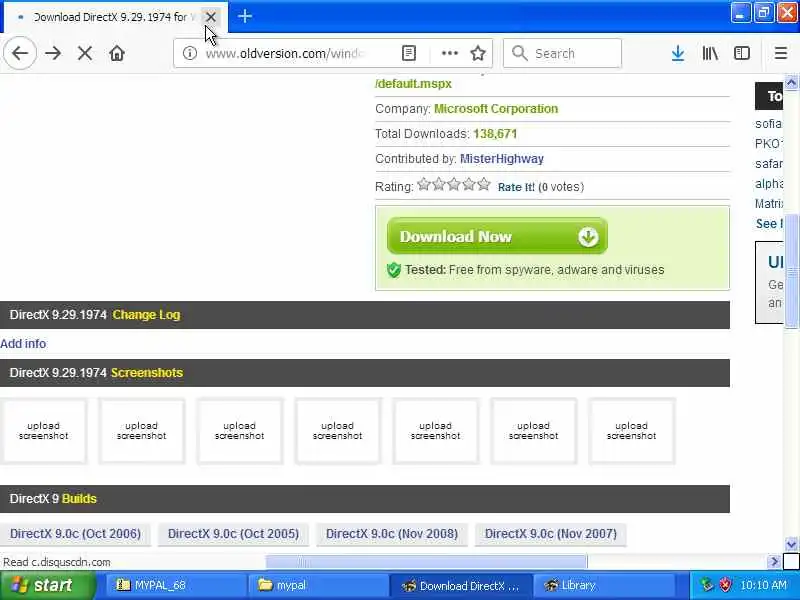Open the sofia link in sidebar

click(x=768, y=124)
